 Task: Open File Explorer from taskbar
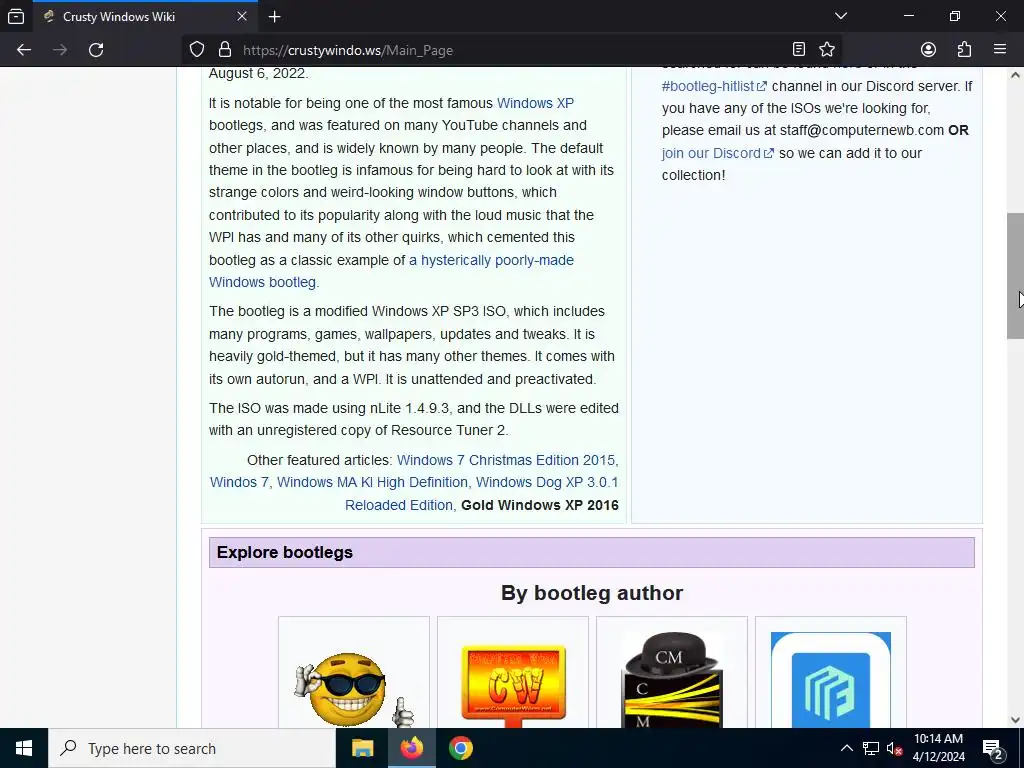[x=362, y=748]
